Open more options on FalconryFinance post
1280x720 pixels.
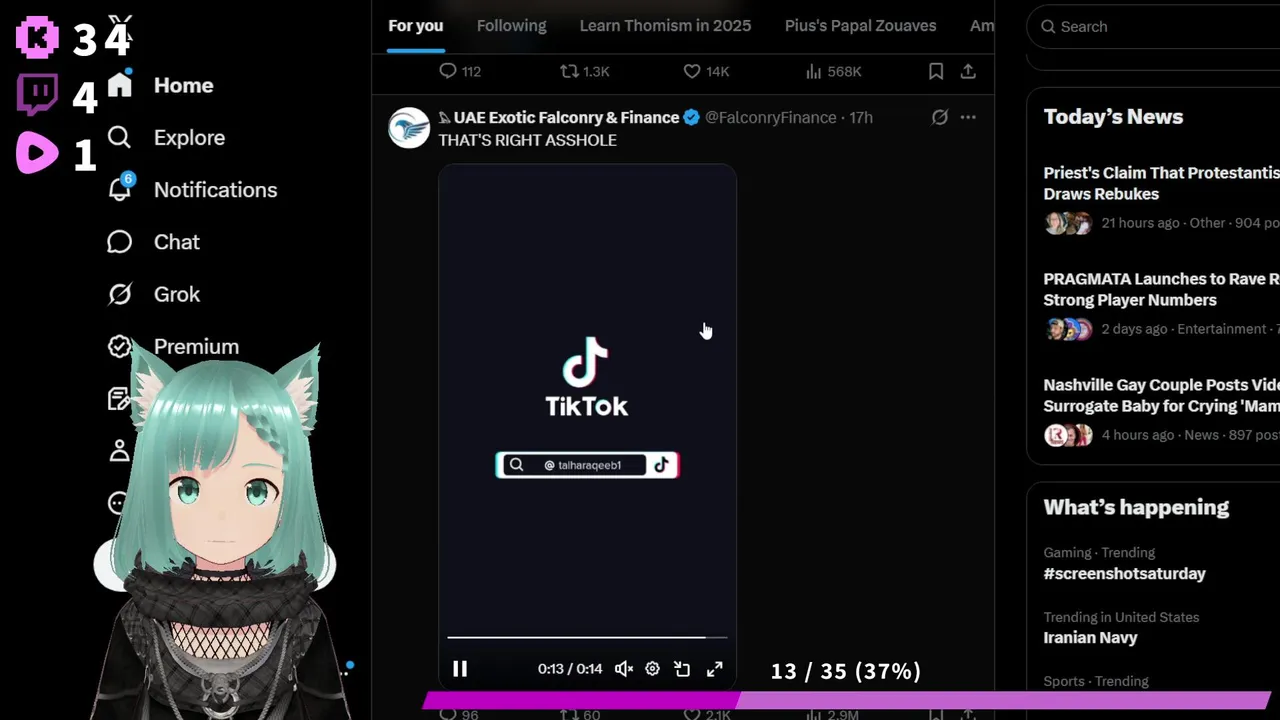click(968, 117)
